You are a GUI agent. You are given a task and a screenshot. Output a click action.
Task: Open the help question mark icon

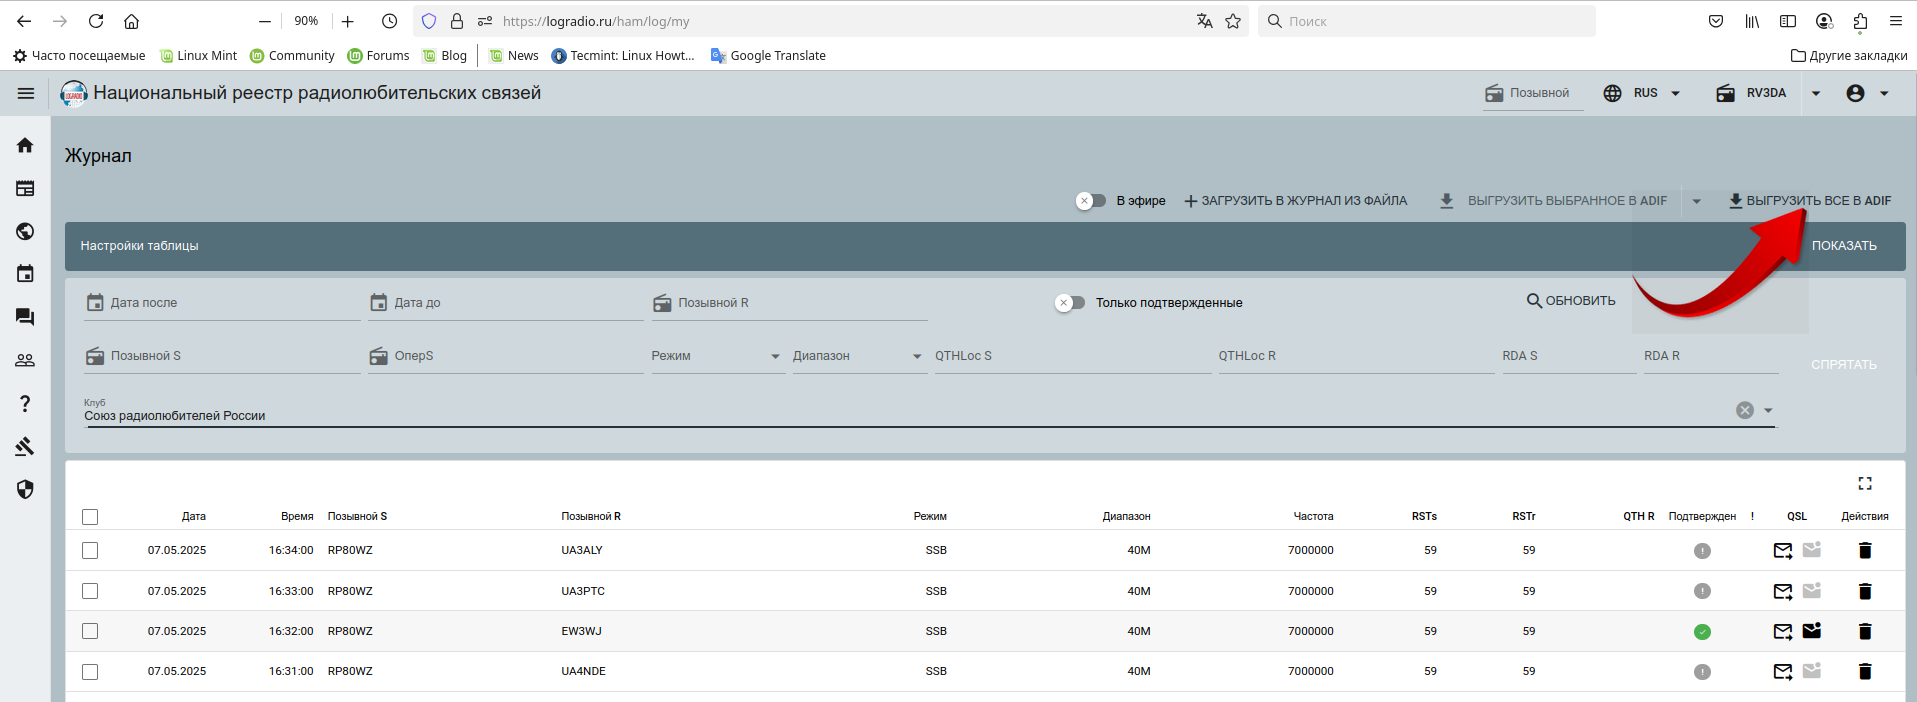tap(25, 403)
